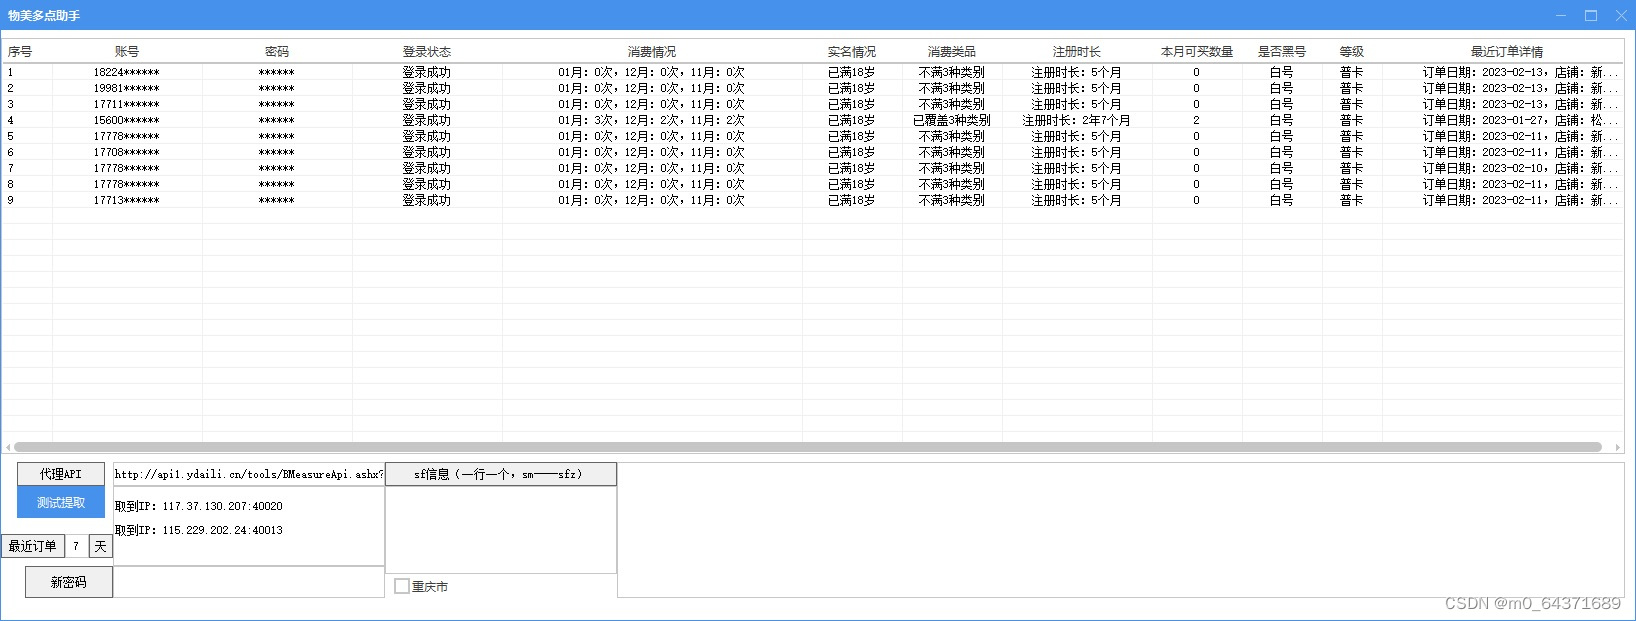
Task: Click the 登录成功 status in row 1
Action: click(x=427, y=72)
